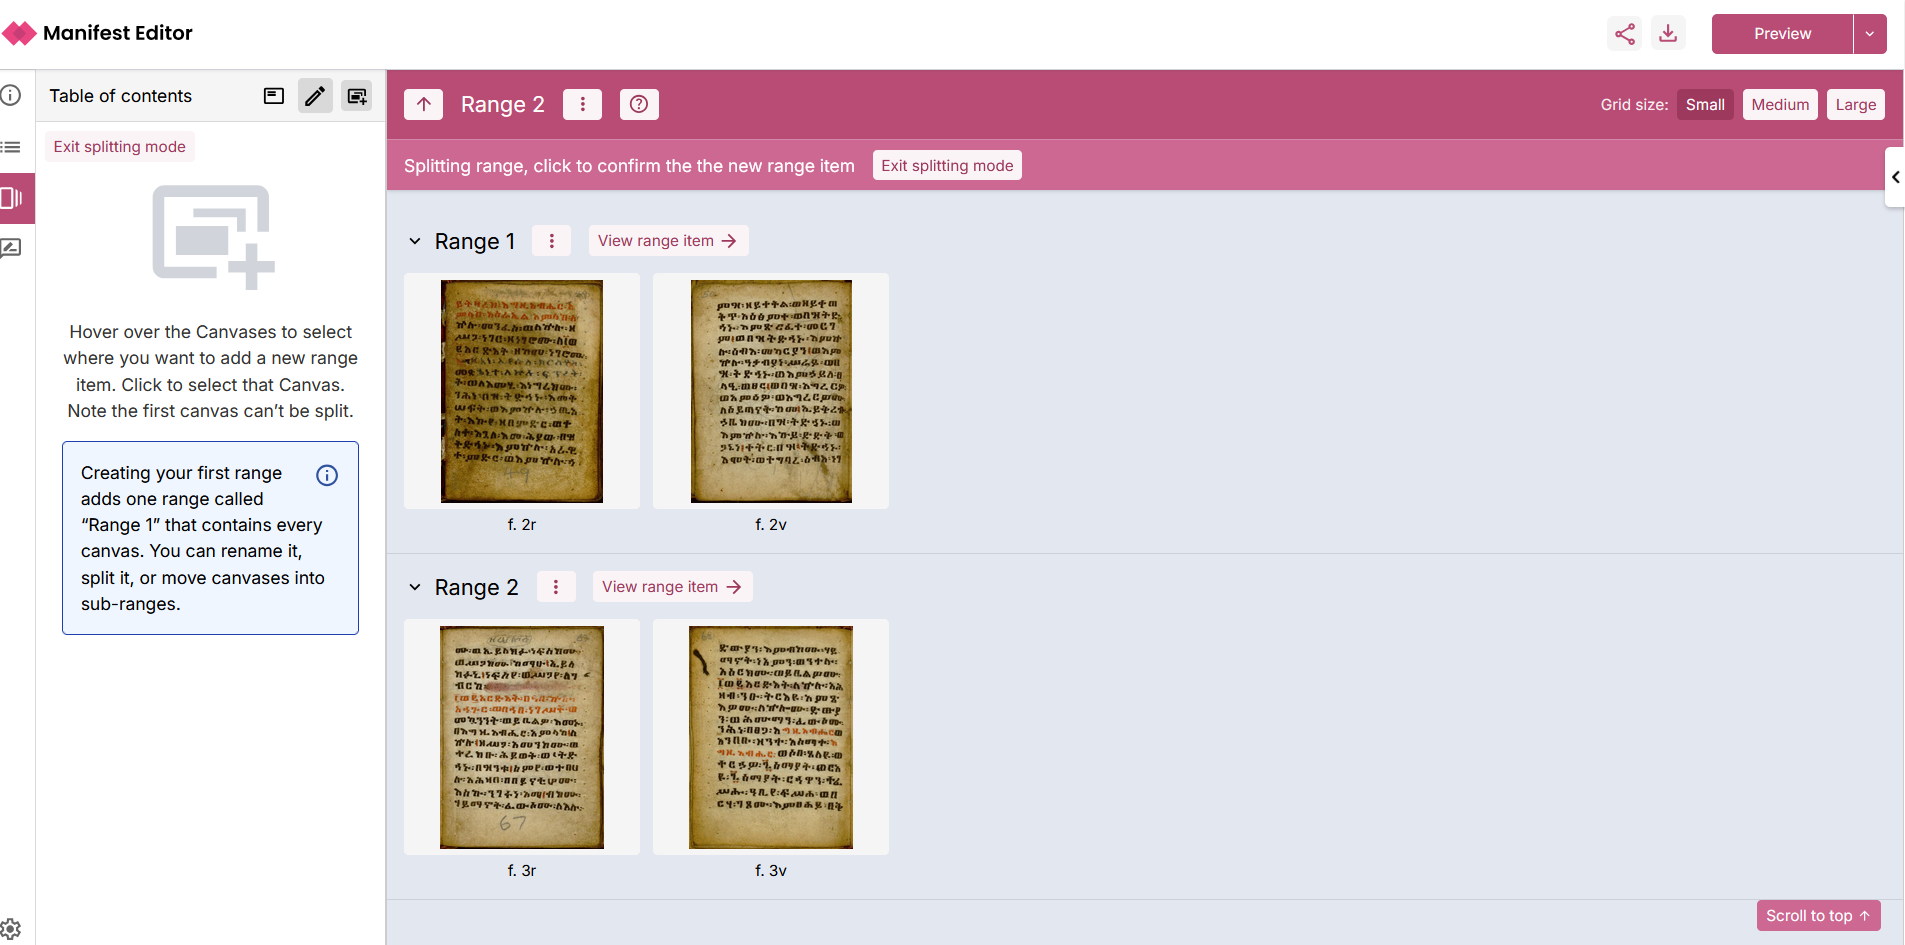This screenshot has width=1905, height=945.
Task: Click View range item for Range 1
Action: 667,241
